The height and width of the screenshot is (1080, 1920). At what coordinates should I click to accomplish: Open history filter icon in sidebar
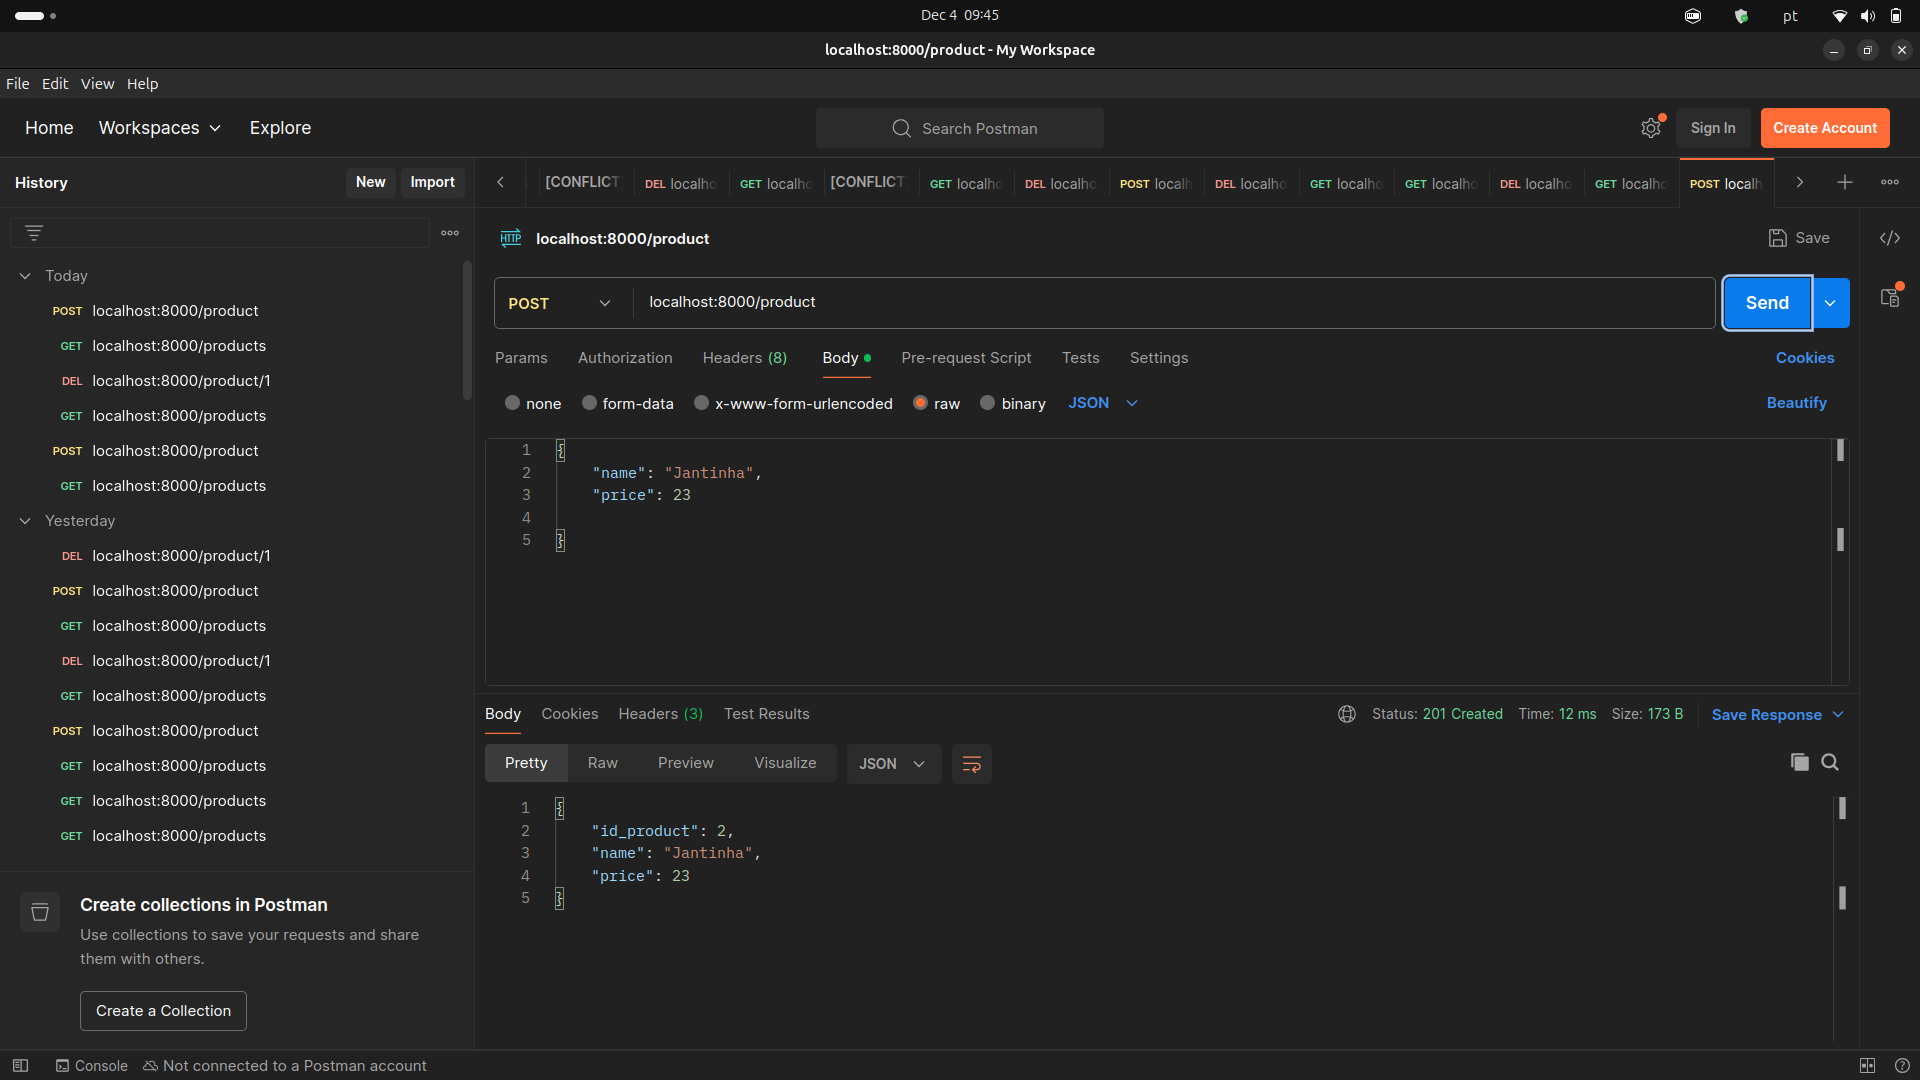tap(34, 233)
